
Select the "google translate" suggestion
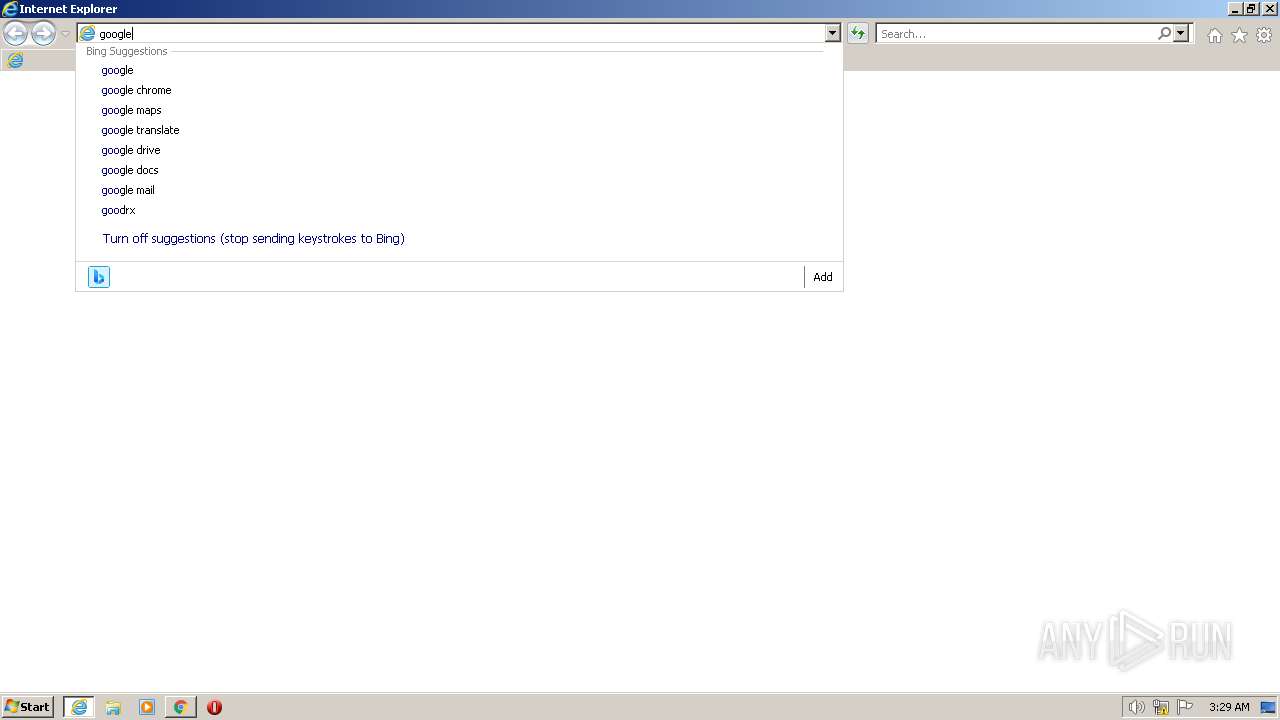[459, 130]
